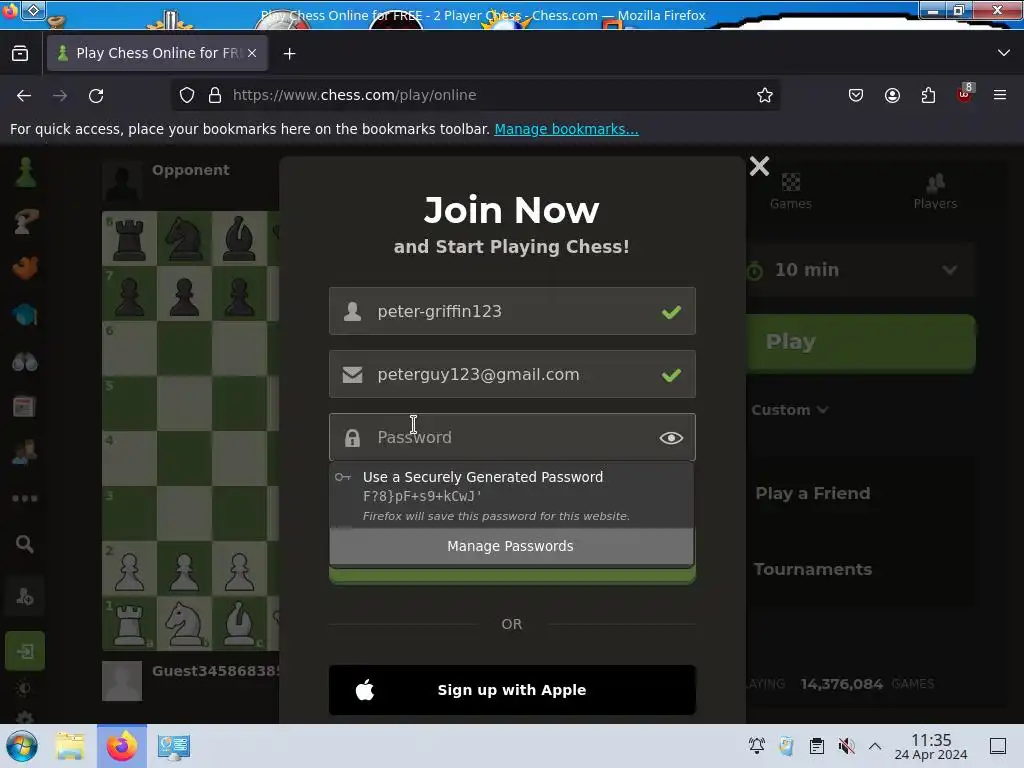This screenshot has height=768, width=1024.
Task: Switch to the Games tab
Action: click(x=791, y=191)
